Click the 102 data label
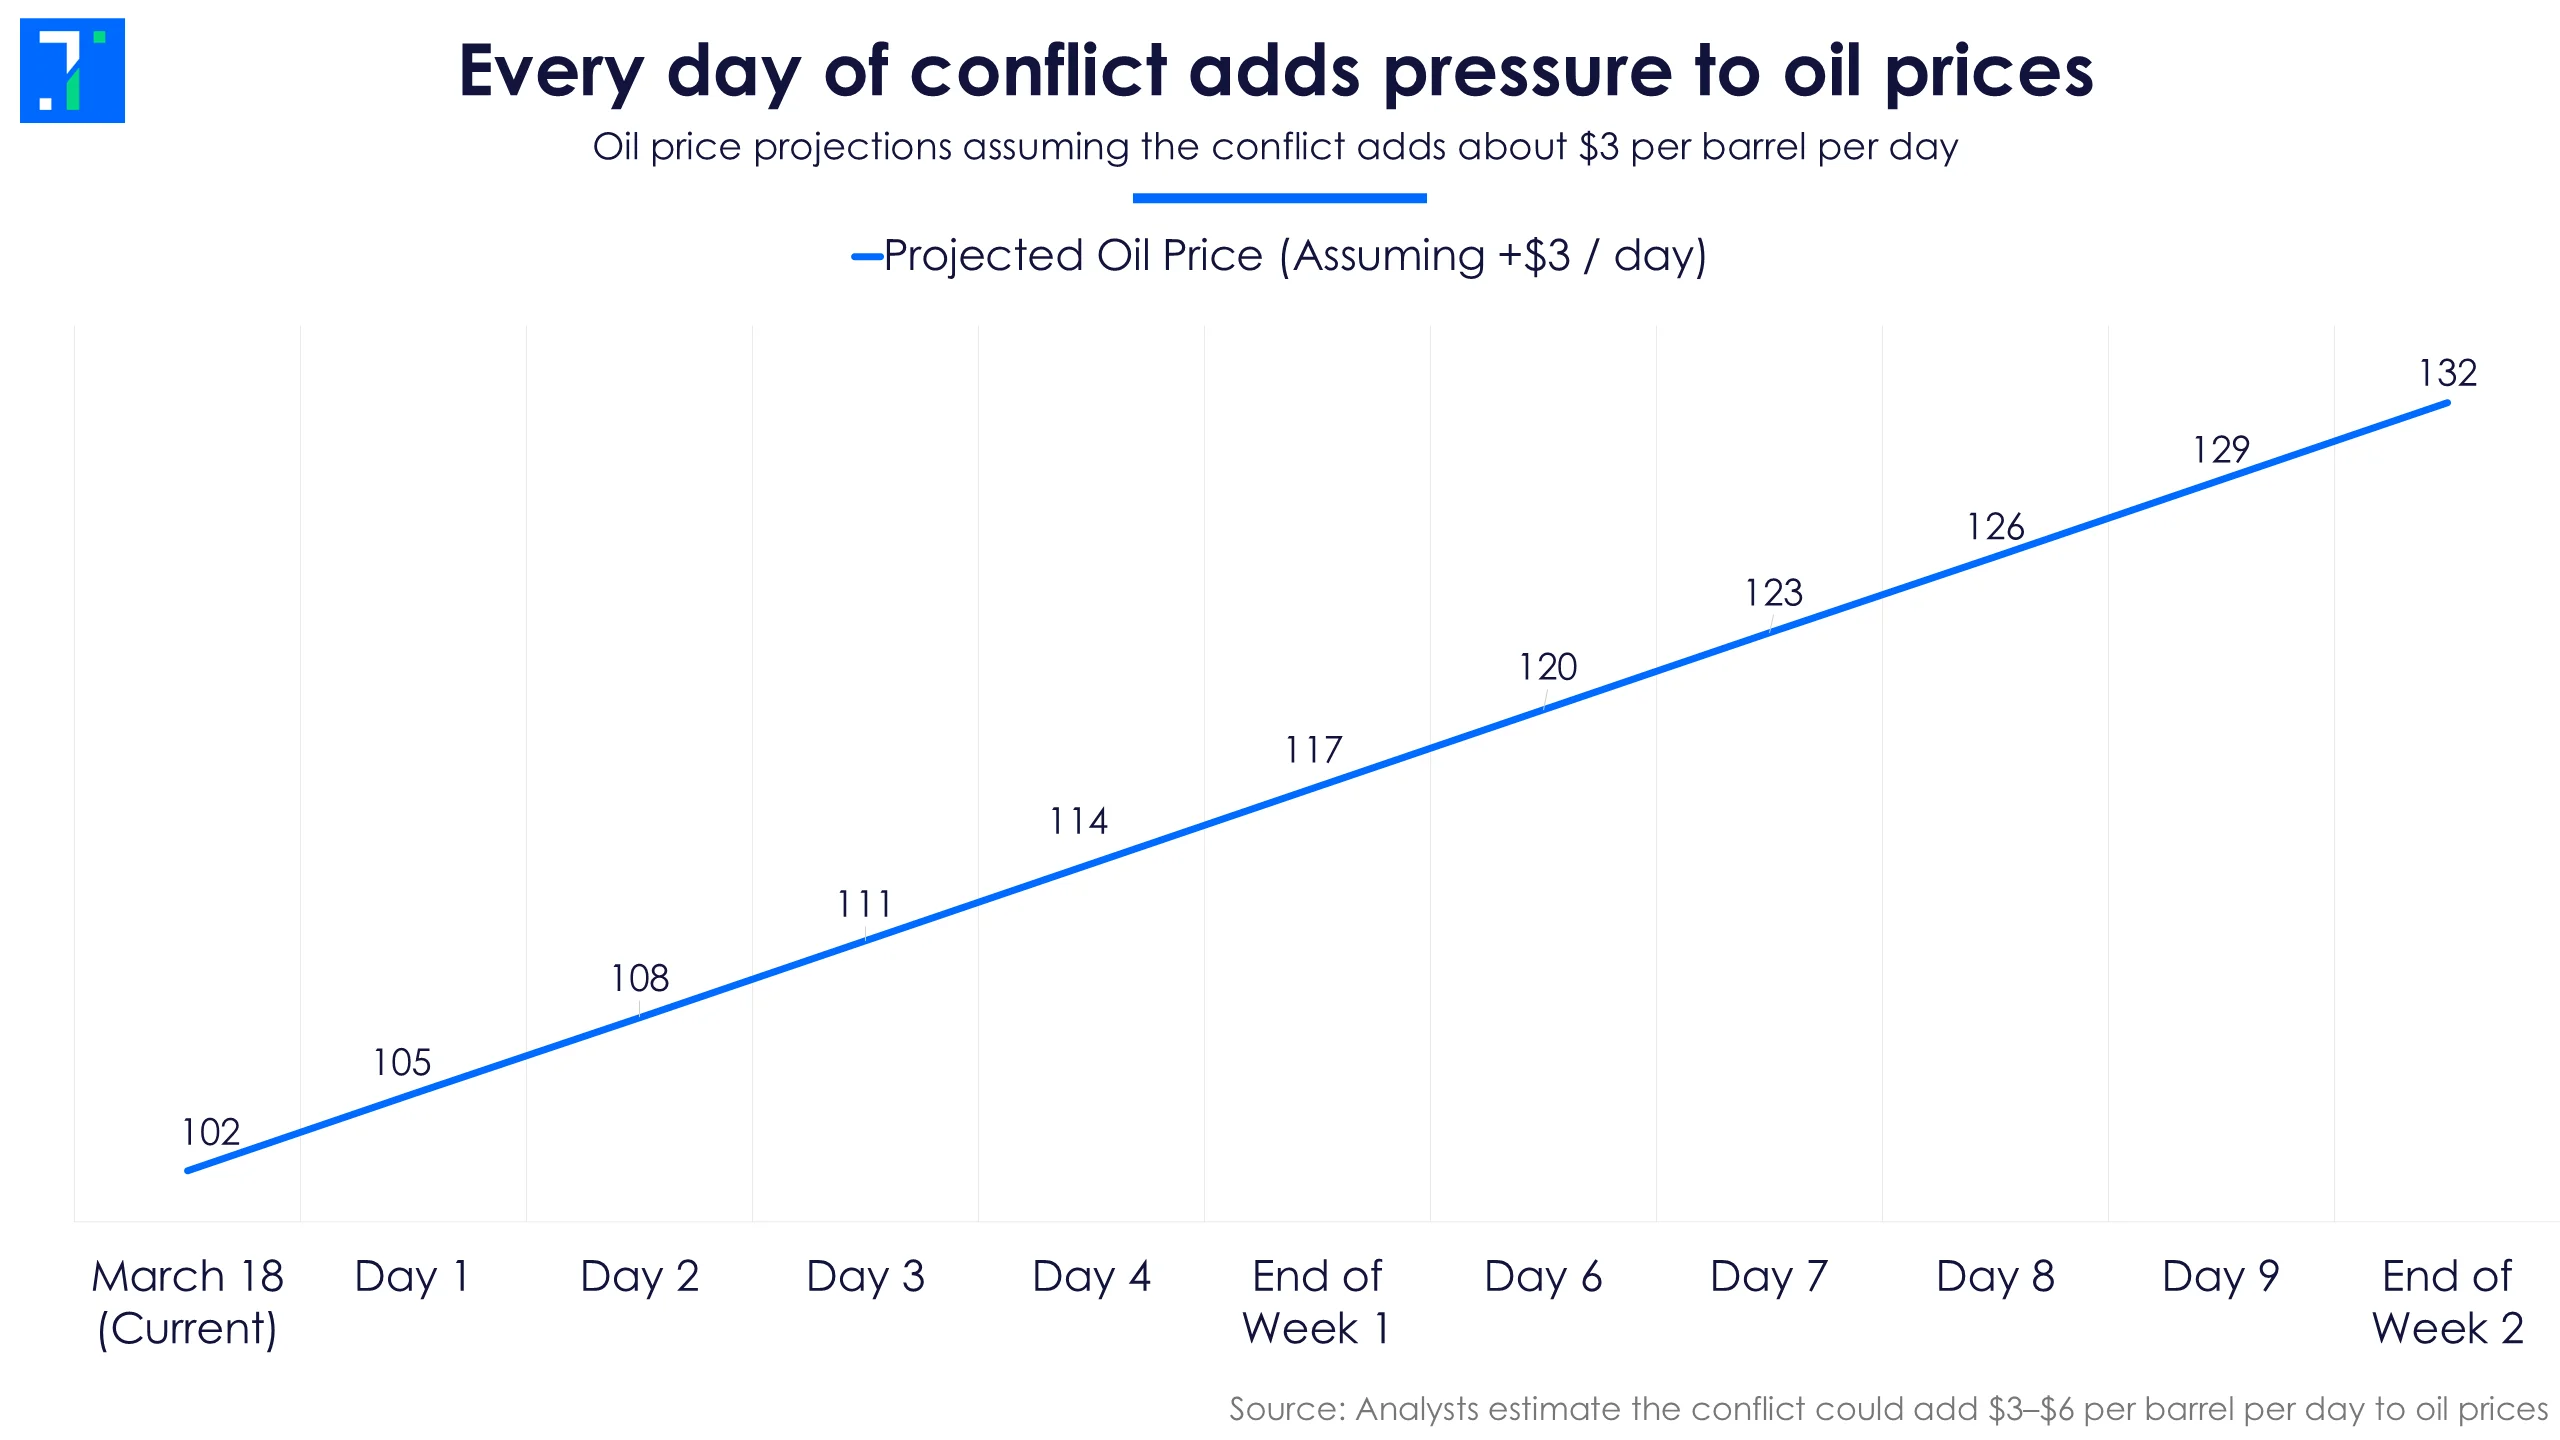The image size is (2560, 1440). [210, 1132]
